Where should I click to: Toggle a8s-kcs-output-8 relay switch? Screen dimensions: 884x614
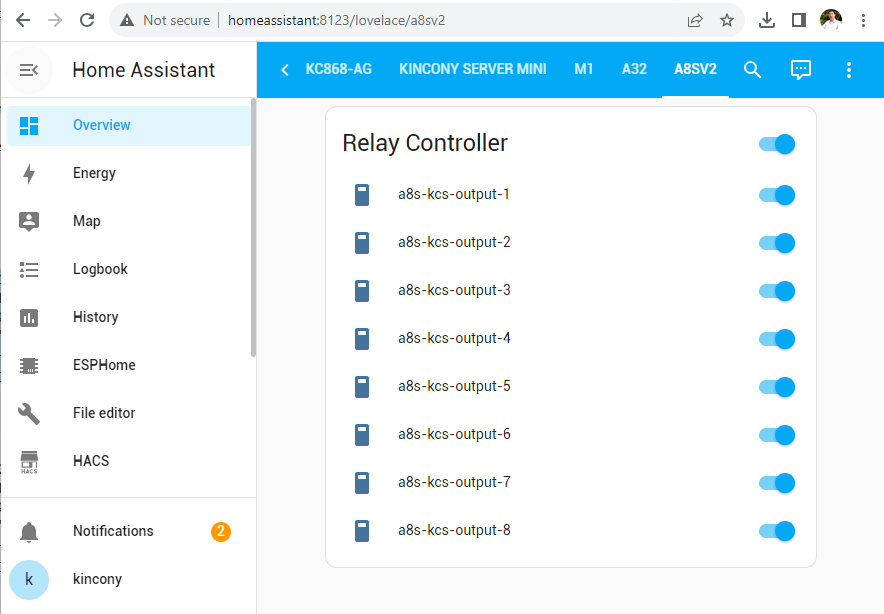pyautogui.click(x=777, y=531)
